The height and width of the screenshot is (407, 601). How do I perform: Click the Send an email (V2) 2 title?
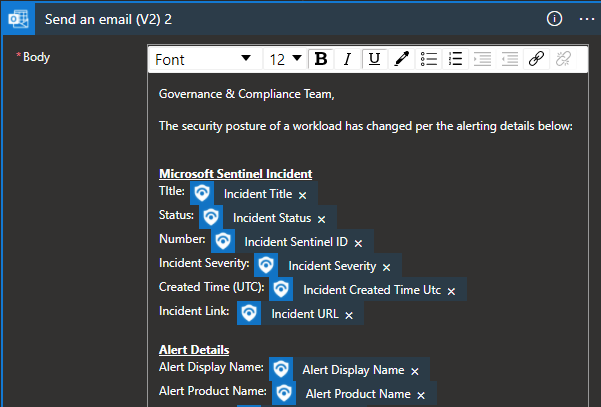click(108, 19)
